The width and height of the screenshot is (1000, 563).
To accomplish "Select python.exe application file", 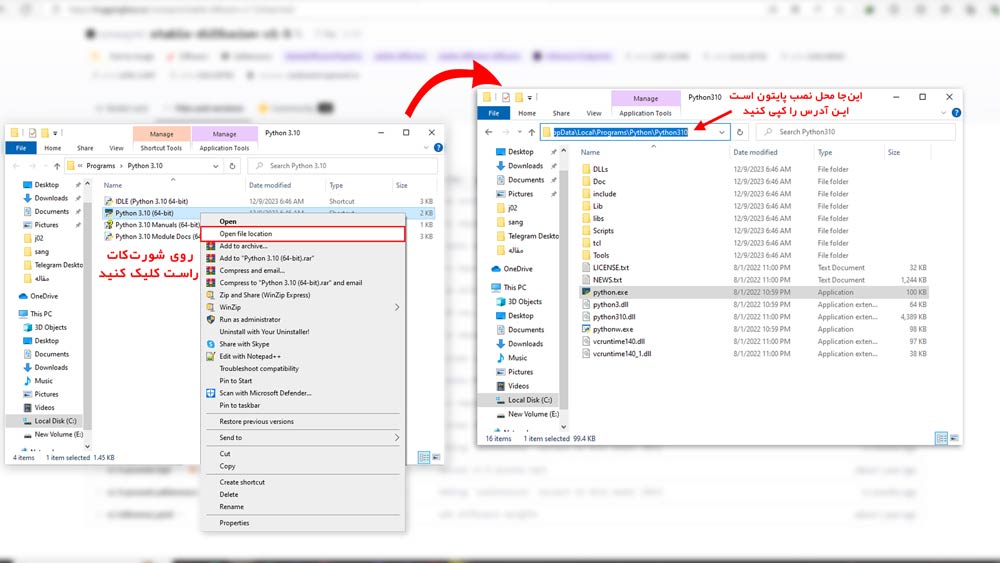I will click(x=754, y=292).
